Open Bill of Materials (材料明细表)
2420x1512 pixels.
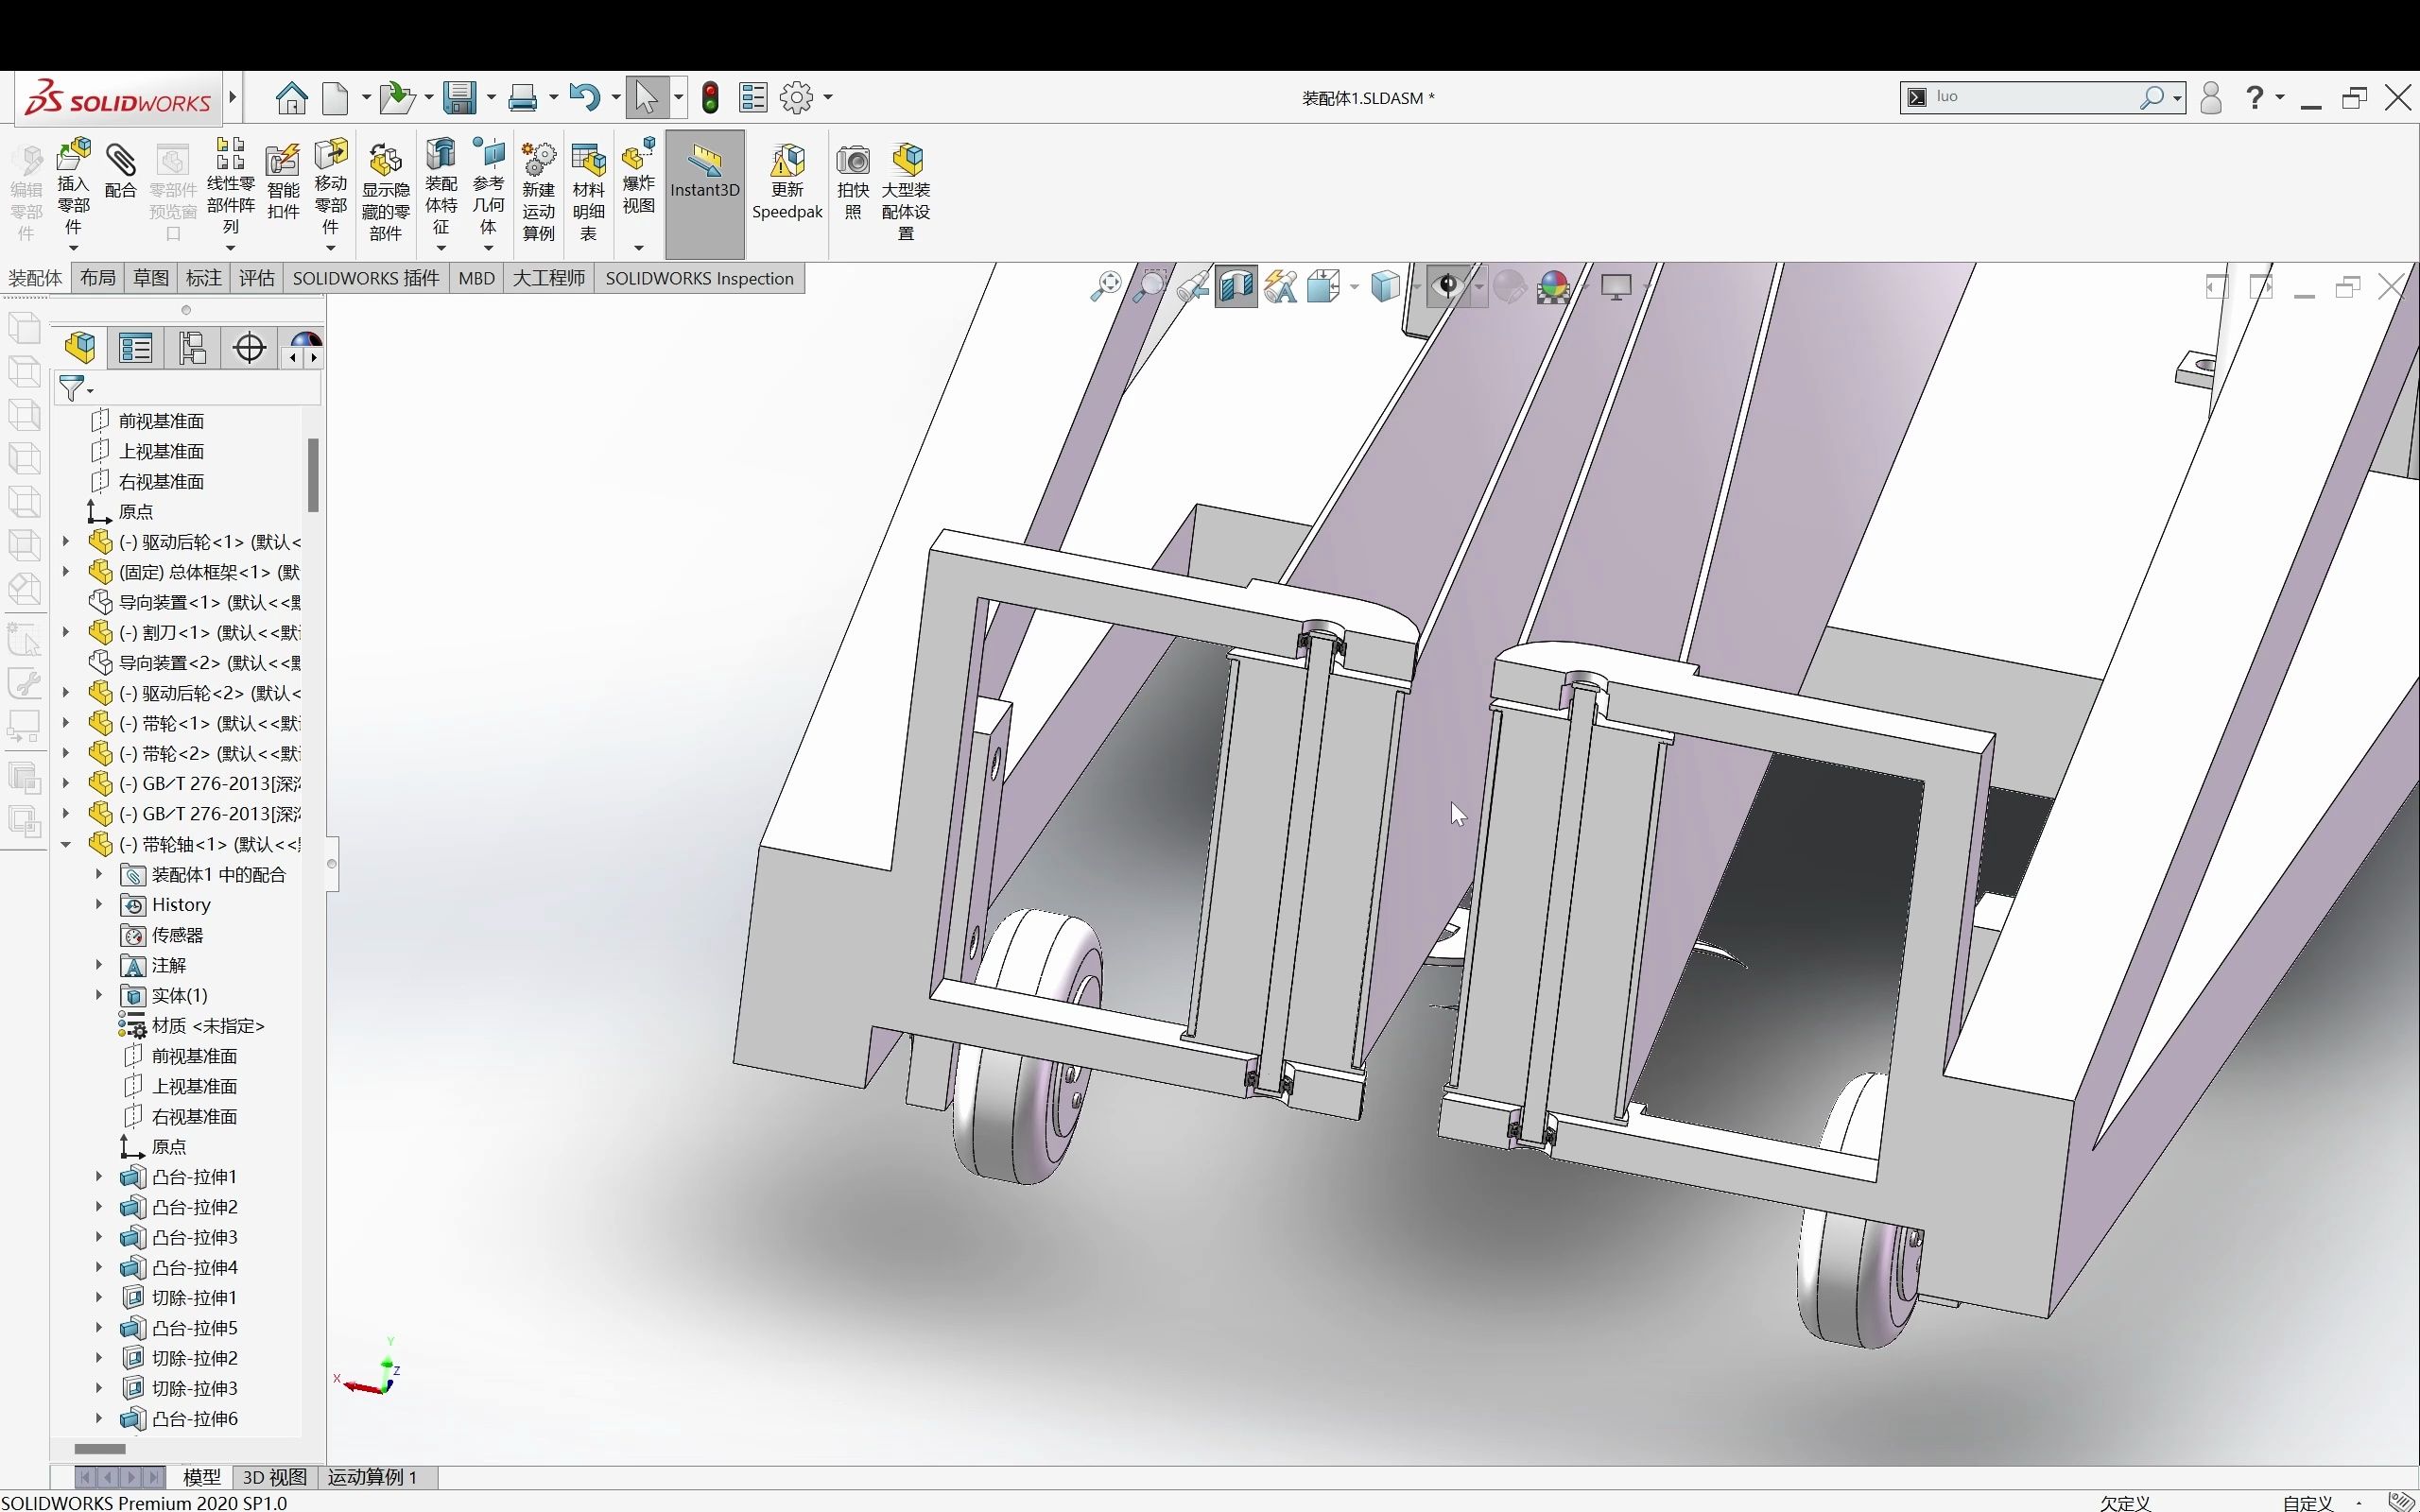(x=588, y=192)
